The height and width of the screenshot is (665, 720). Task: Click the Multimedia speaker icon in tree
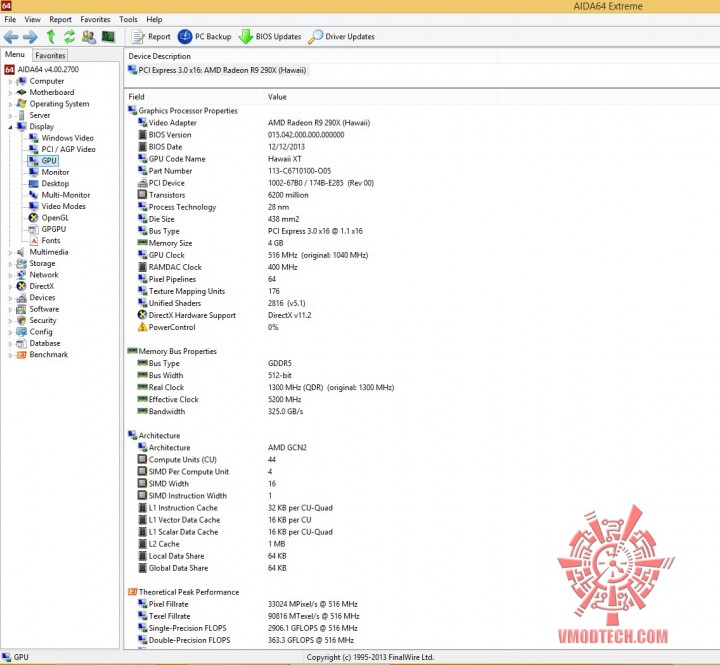tap(21, 252)
